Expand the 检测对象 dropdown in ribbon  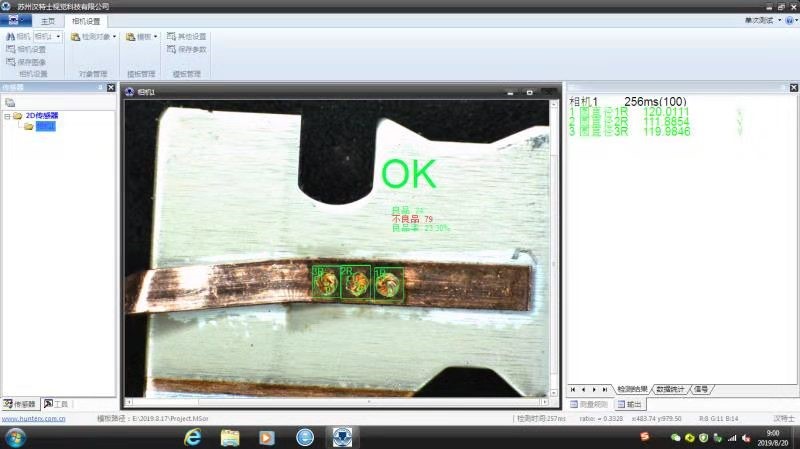pos(94,37)
